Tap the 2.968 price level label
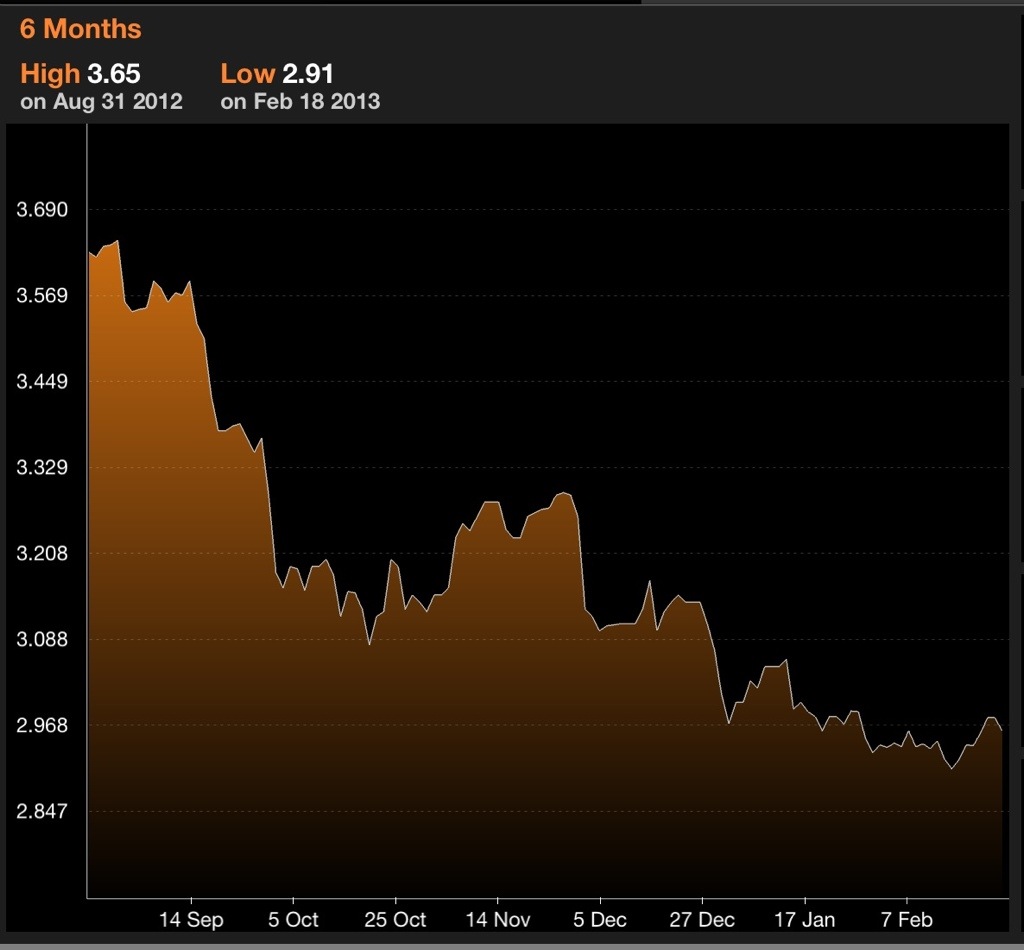Screen dimensions: 1024x950 (42, 725)
